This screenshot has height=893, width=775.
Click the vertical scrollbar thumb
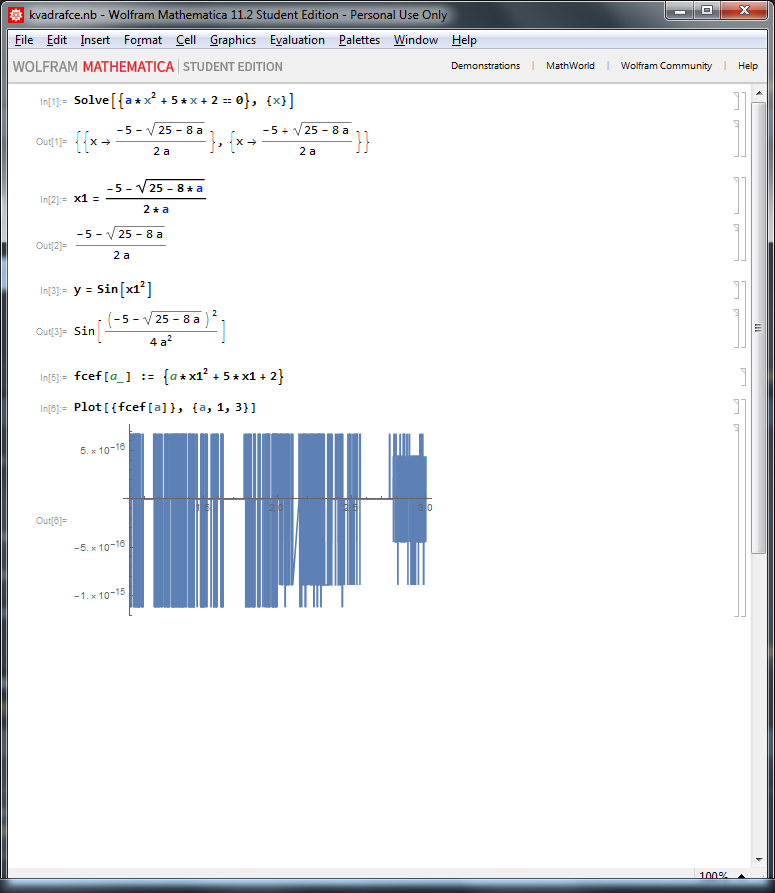tap(758, 327)
